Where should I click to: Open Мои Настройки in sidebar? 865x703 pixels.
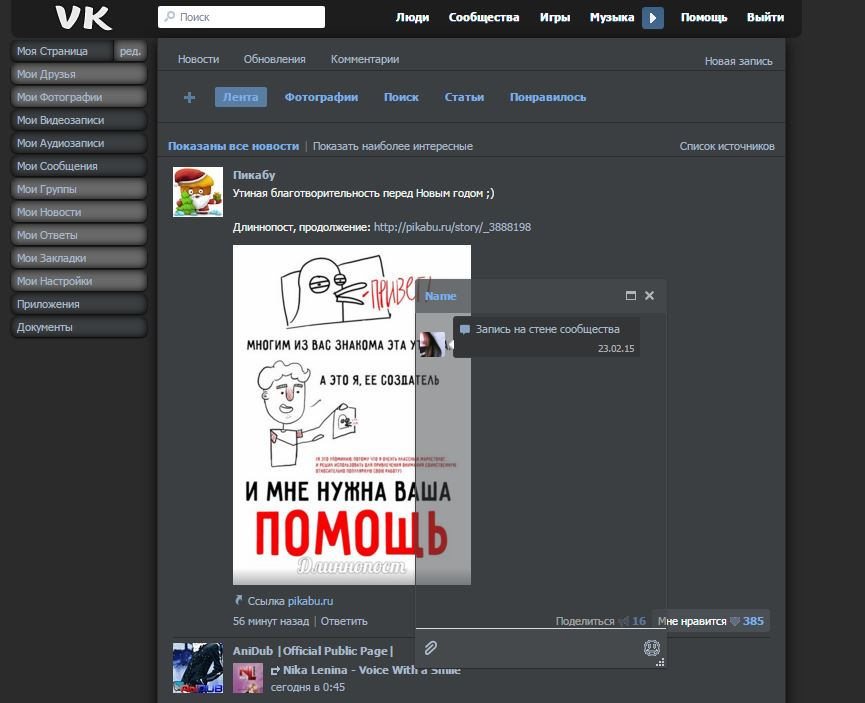pos(79,281)
